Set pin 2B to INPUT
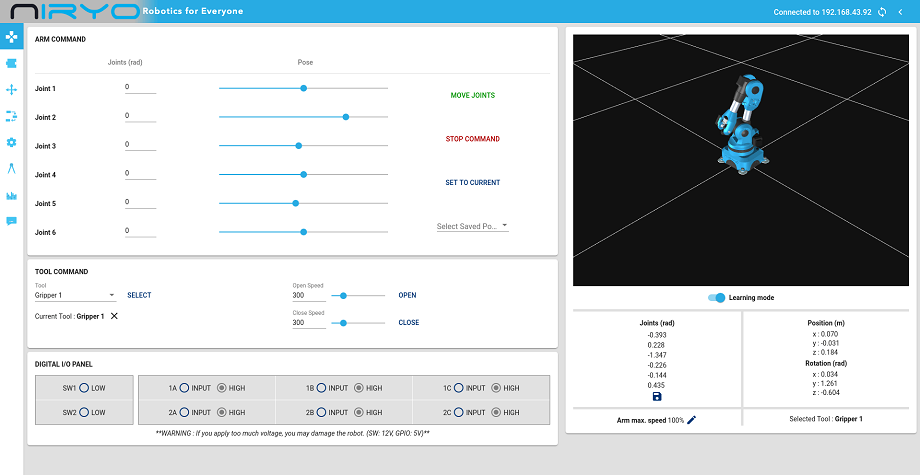The height and width of the screenshot is (475, 920). (321, 412)
